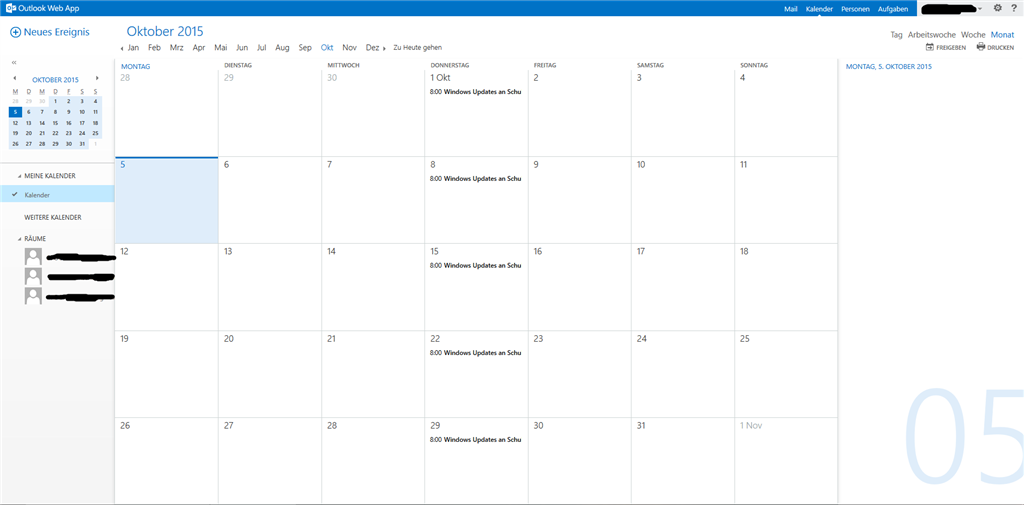
Task: Click the Neues Ereignis label
Action: [x=57, y=32]
